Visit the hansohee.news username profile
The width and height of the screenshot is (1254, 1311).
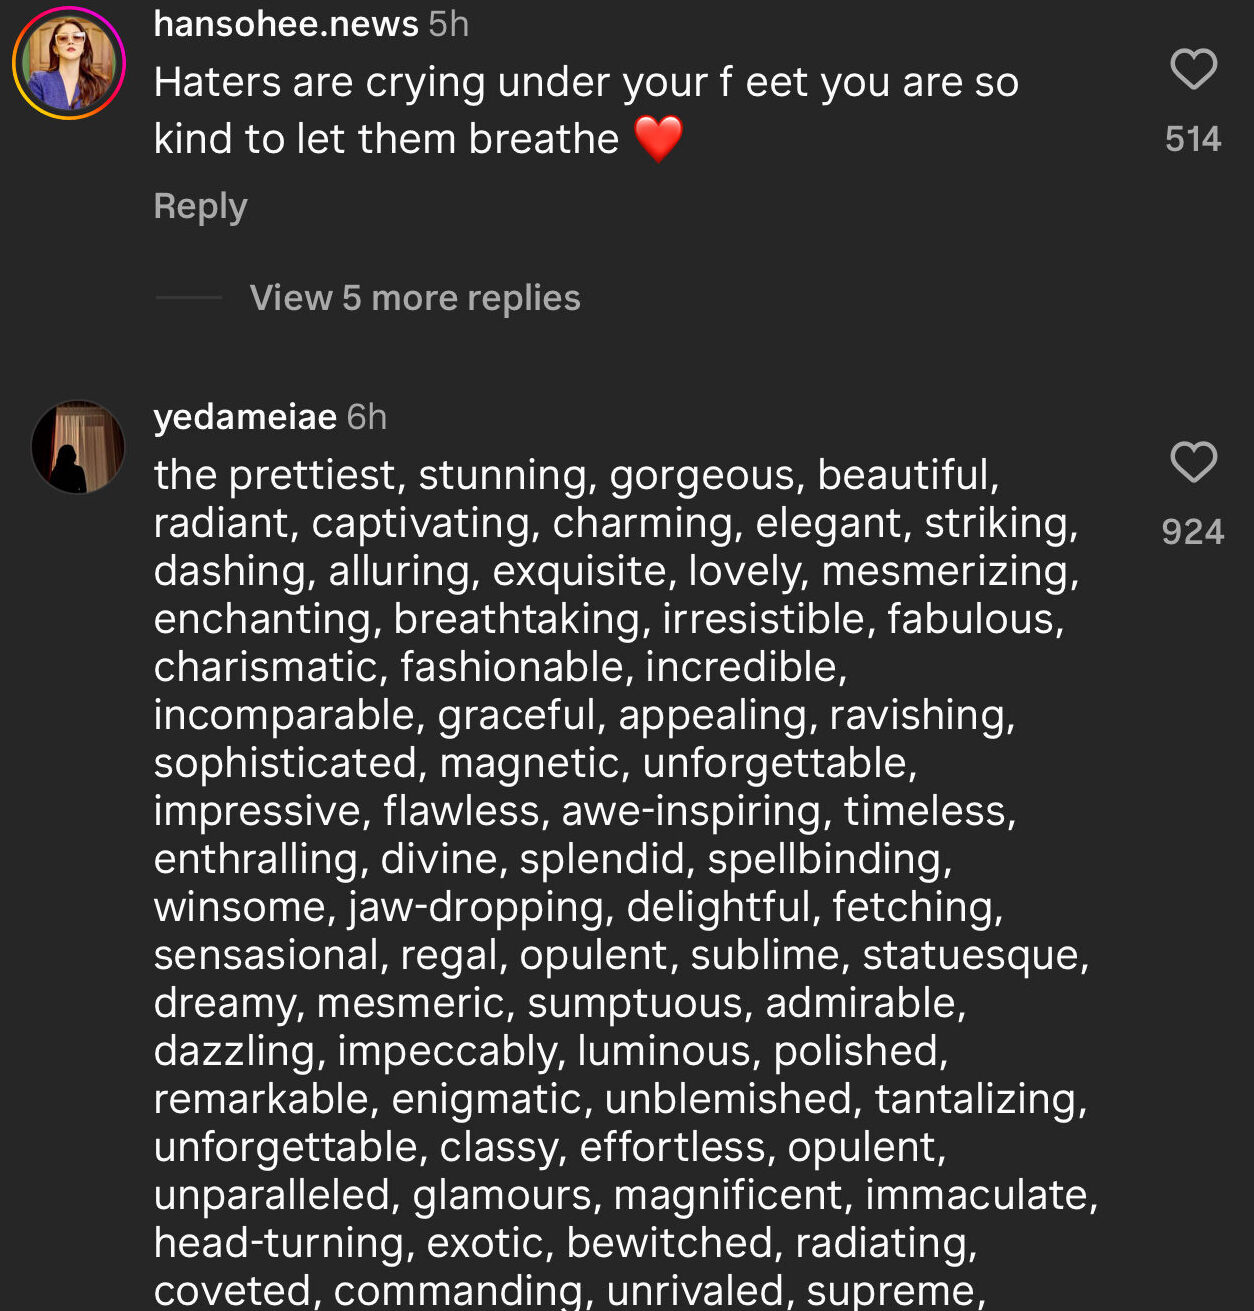(x=286, y=24)
